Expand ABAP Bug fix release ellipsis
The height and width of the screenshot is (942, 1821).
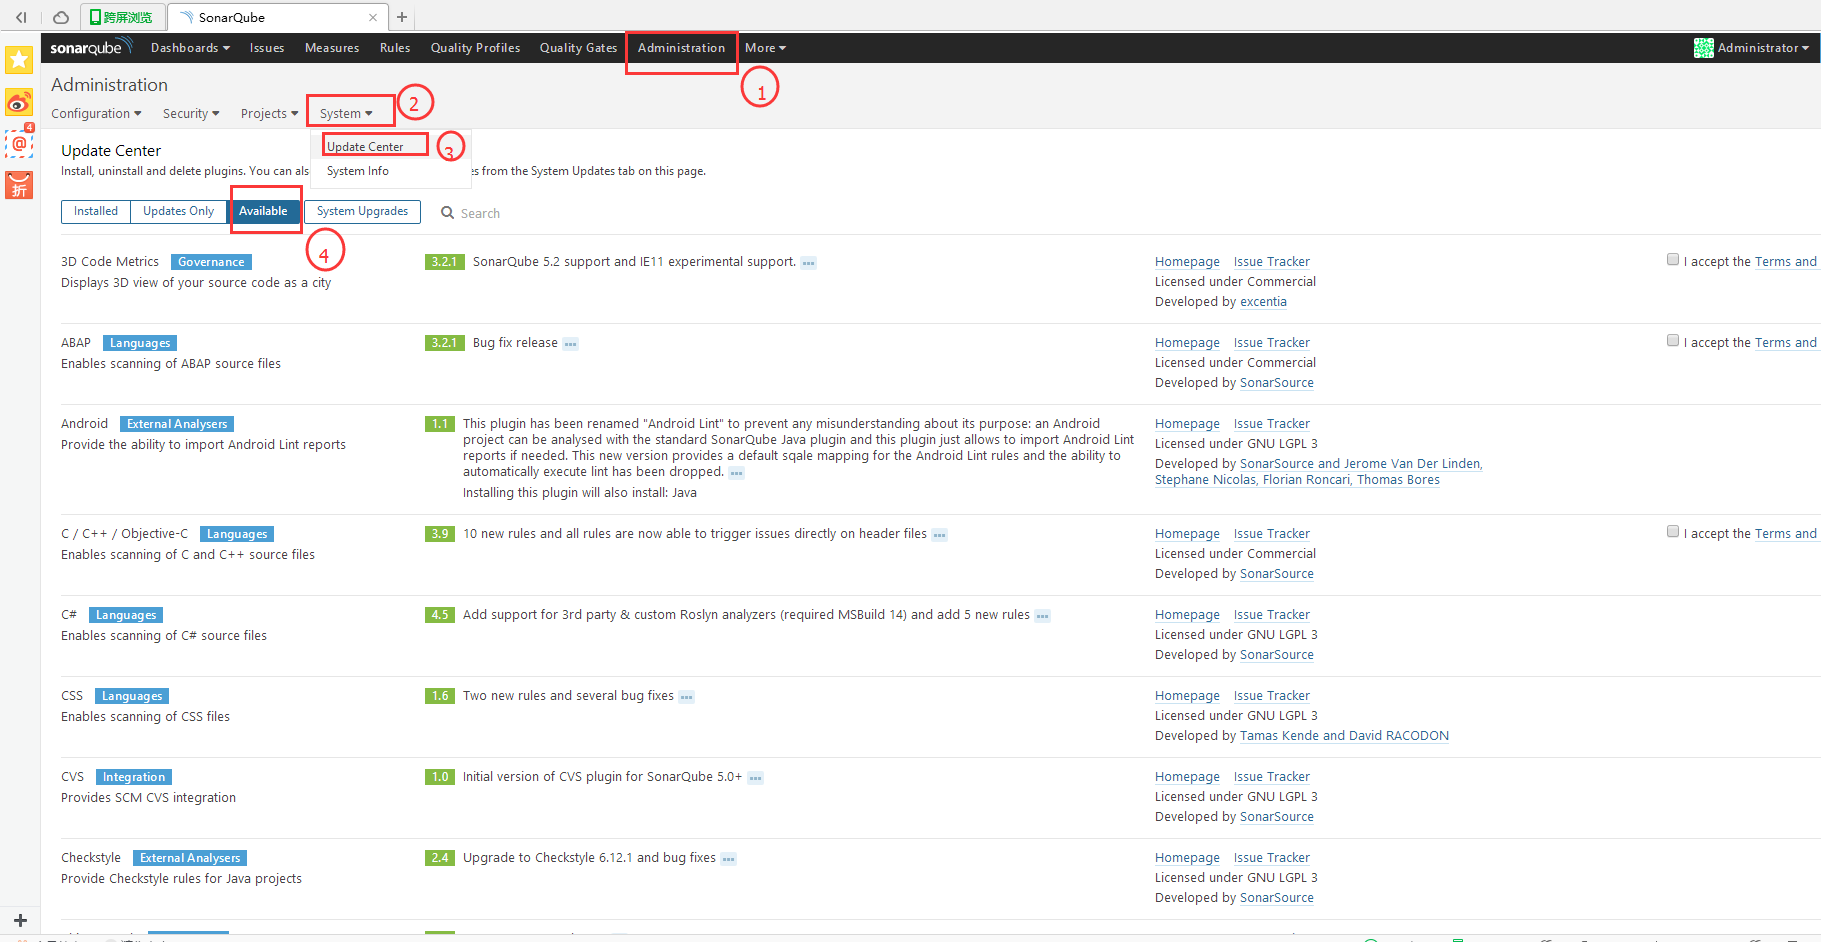click(x=570, y=344)
